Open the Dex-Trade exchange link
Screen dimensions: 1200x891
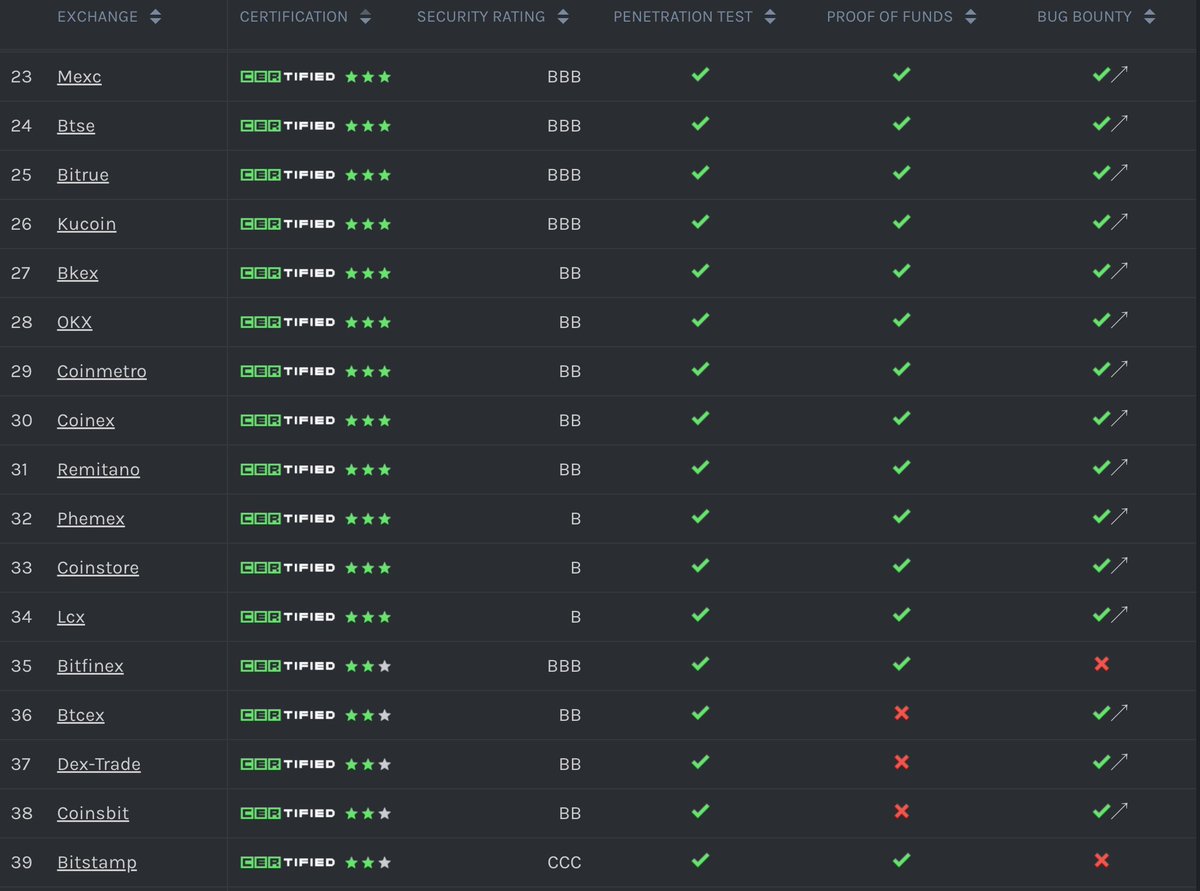pyautogui.click(x=99, y=763)
